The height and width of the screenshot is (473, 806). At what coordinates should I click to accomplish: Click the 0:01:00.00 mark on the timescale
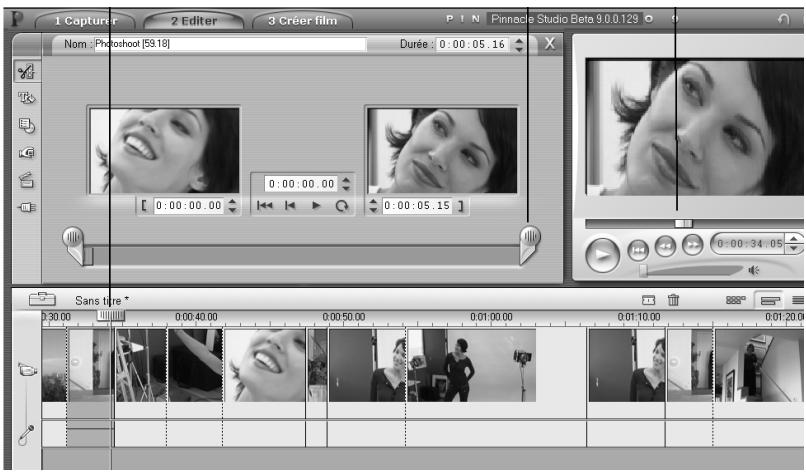491,317
